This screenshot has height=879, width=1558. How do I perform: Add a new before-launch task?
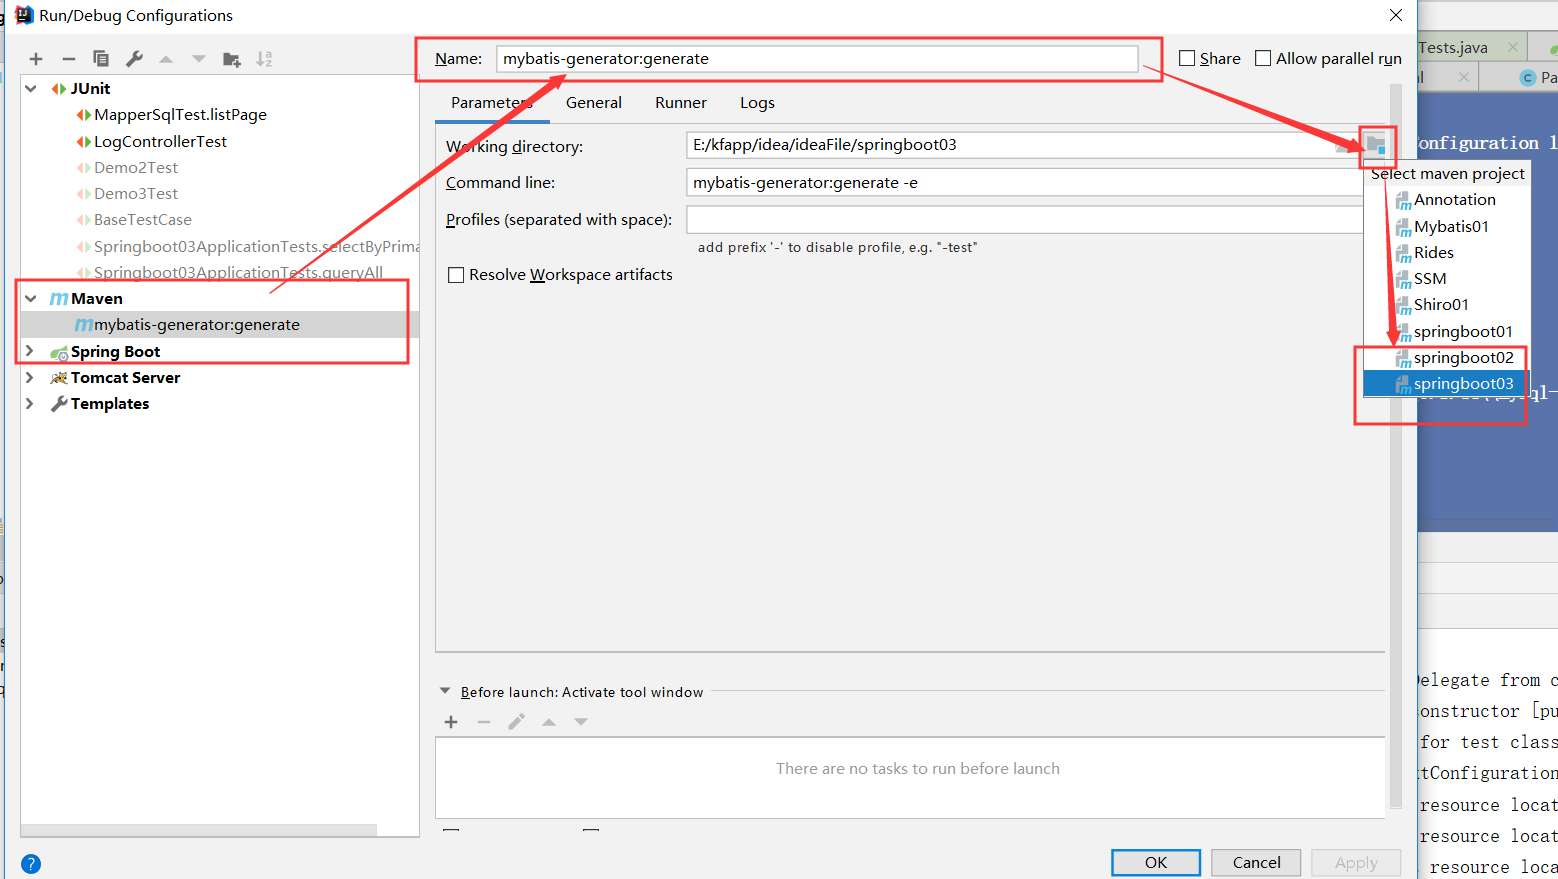(451, 721)
